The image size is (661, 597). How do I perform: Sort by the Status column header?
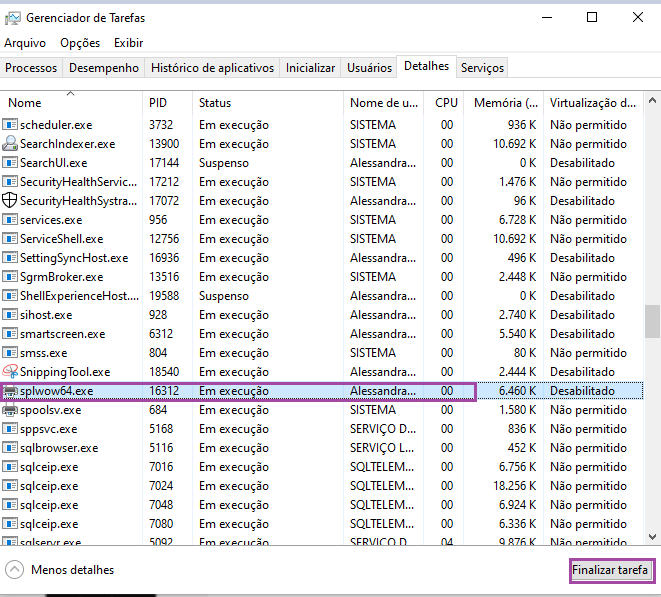pyautogui.click(x=268, y=102)
